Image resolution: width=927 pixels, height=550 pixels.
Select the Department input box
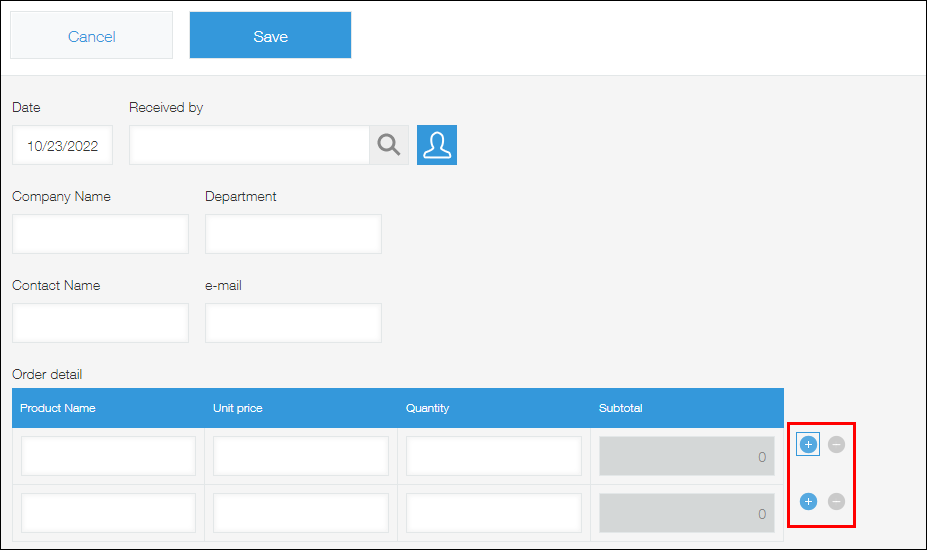point(293,234)
